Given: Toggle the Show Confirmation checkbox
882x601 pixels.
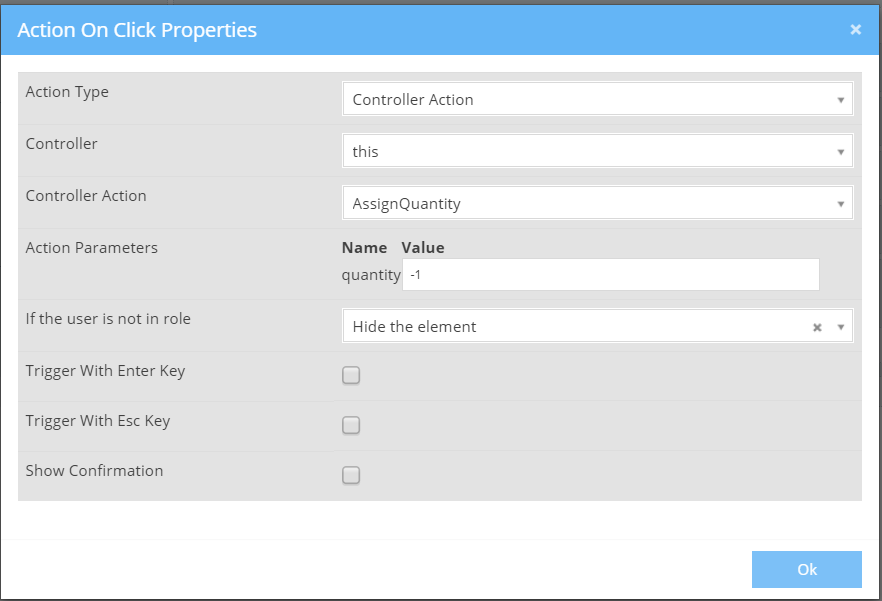Looking at the screenshot, I should click(x=351, y=476).
